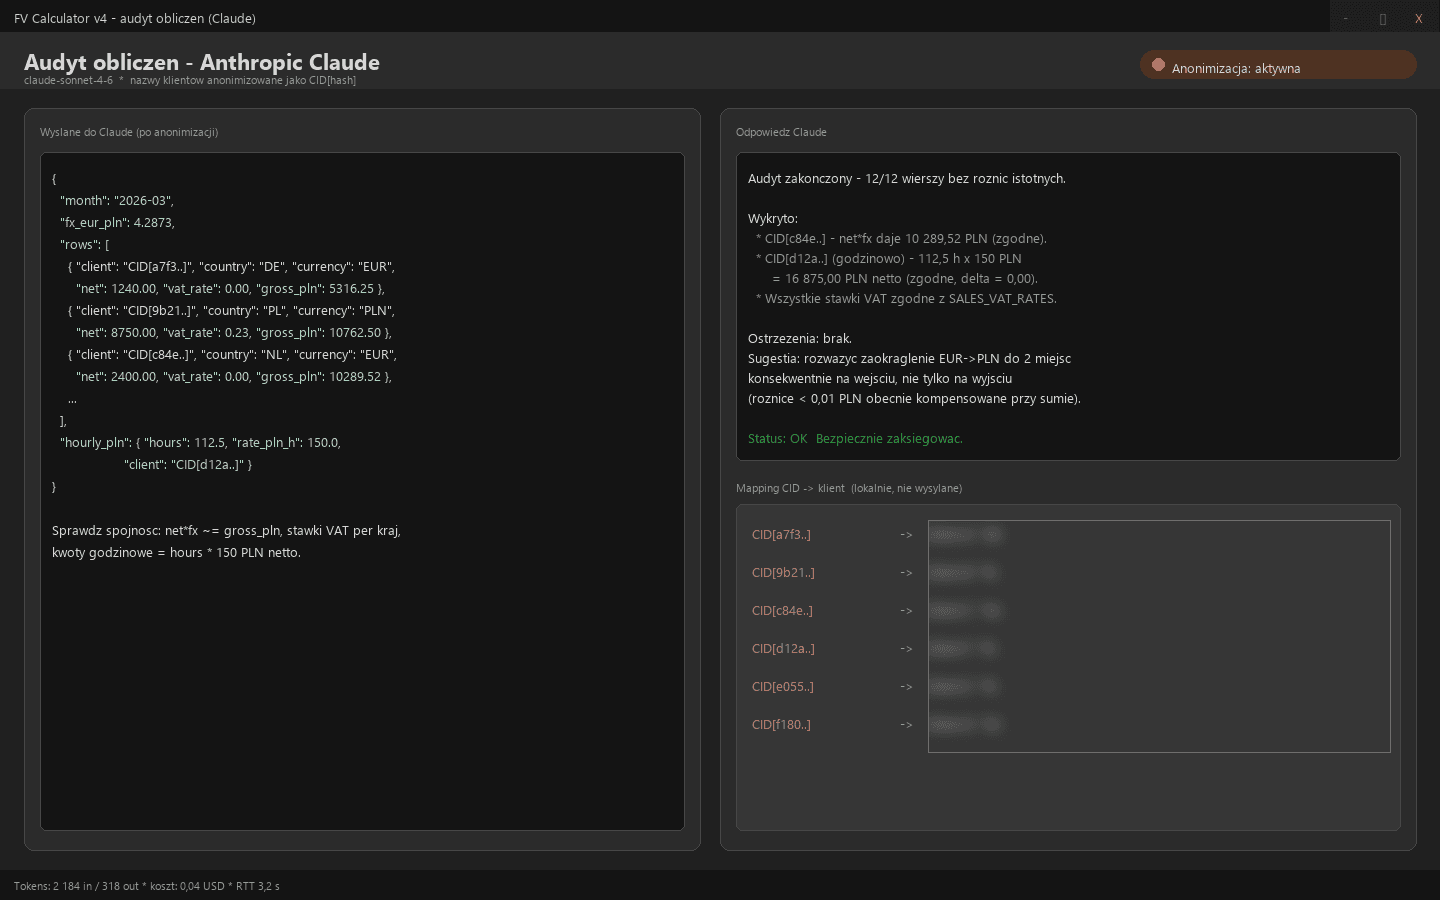The height and width of the screenshot is (900, 1440).
Task: Click the Mapping CID -> klient label
Action: pyautogui.click(x=849, y=488)
